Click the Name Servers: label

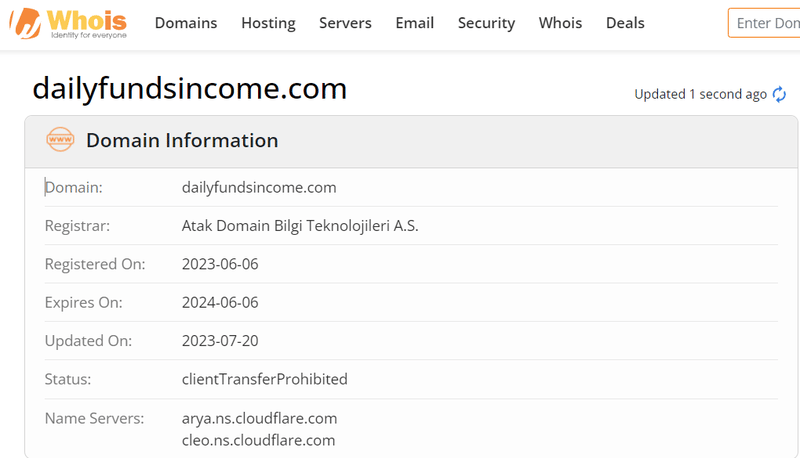click(94, 418)
